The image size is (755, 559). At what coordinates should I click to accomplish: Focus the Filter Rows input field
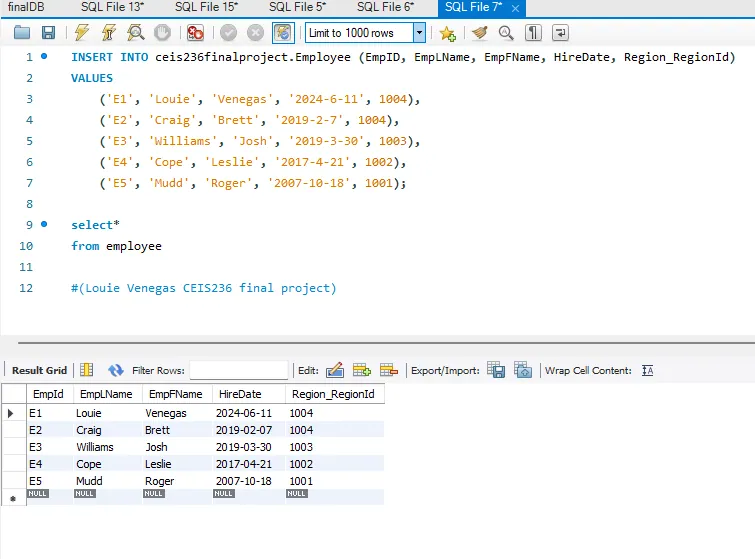[x=239, y=370]
